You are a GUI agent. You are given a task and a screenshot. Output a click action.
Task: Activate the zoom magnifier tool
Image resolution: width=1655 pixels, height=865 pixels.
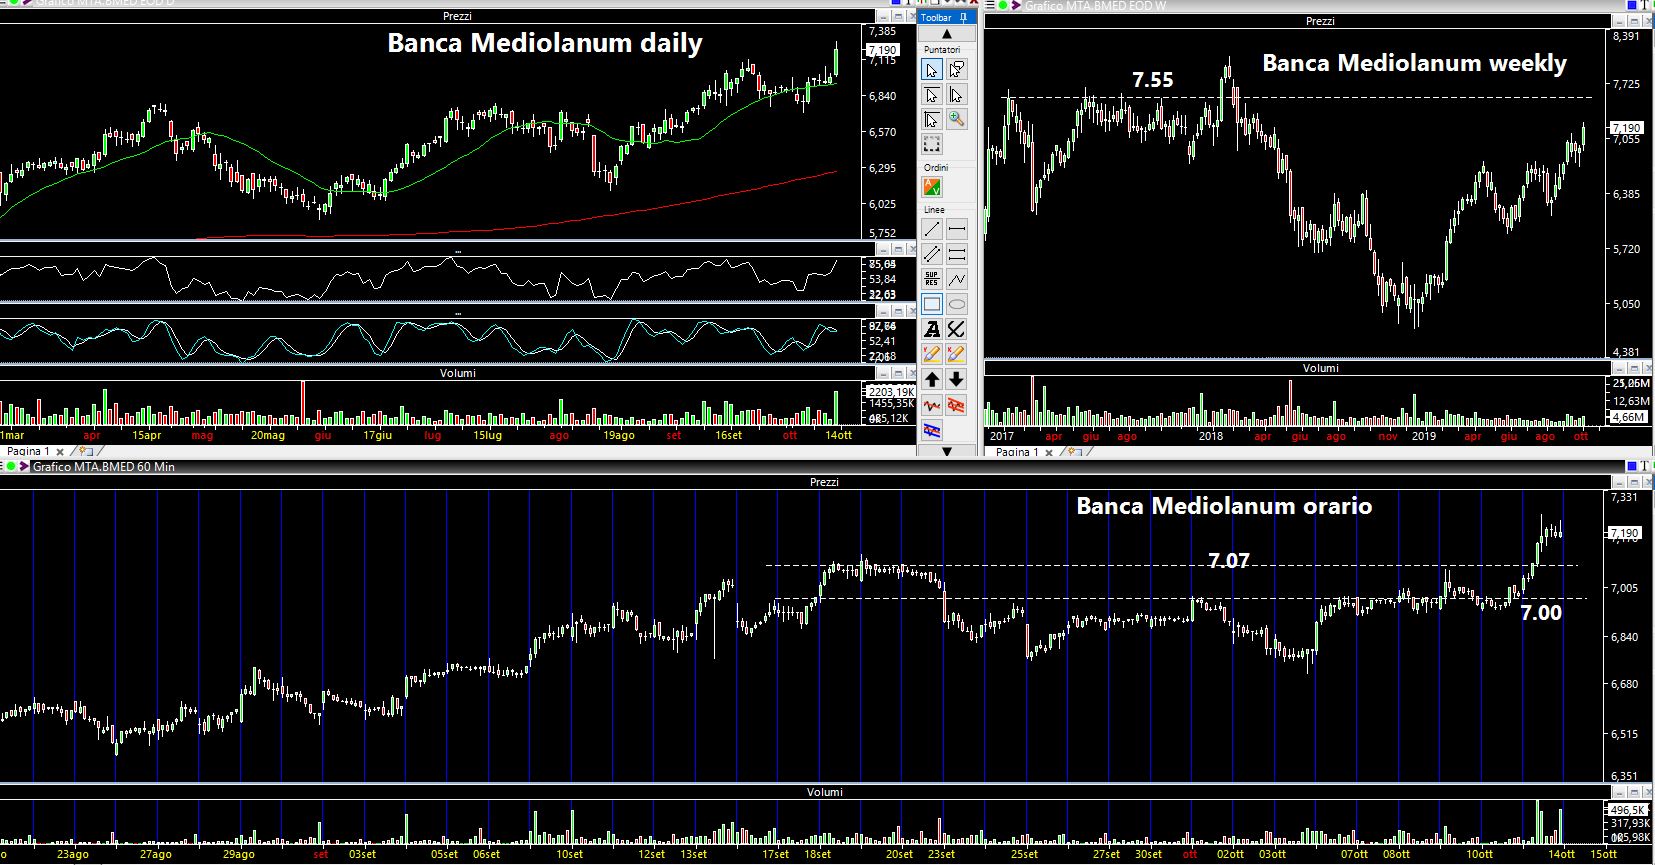(x=957, y=120)
